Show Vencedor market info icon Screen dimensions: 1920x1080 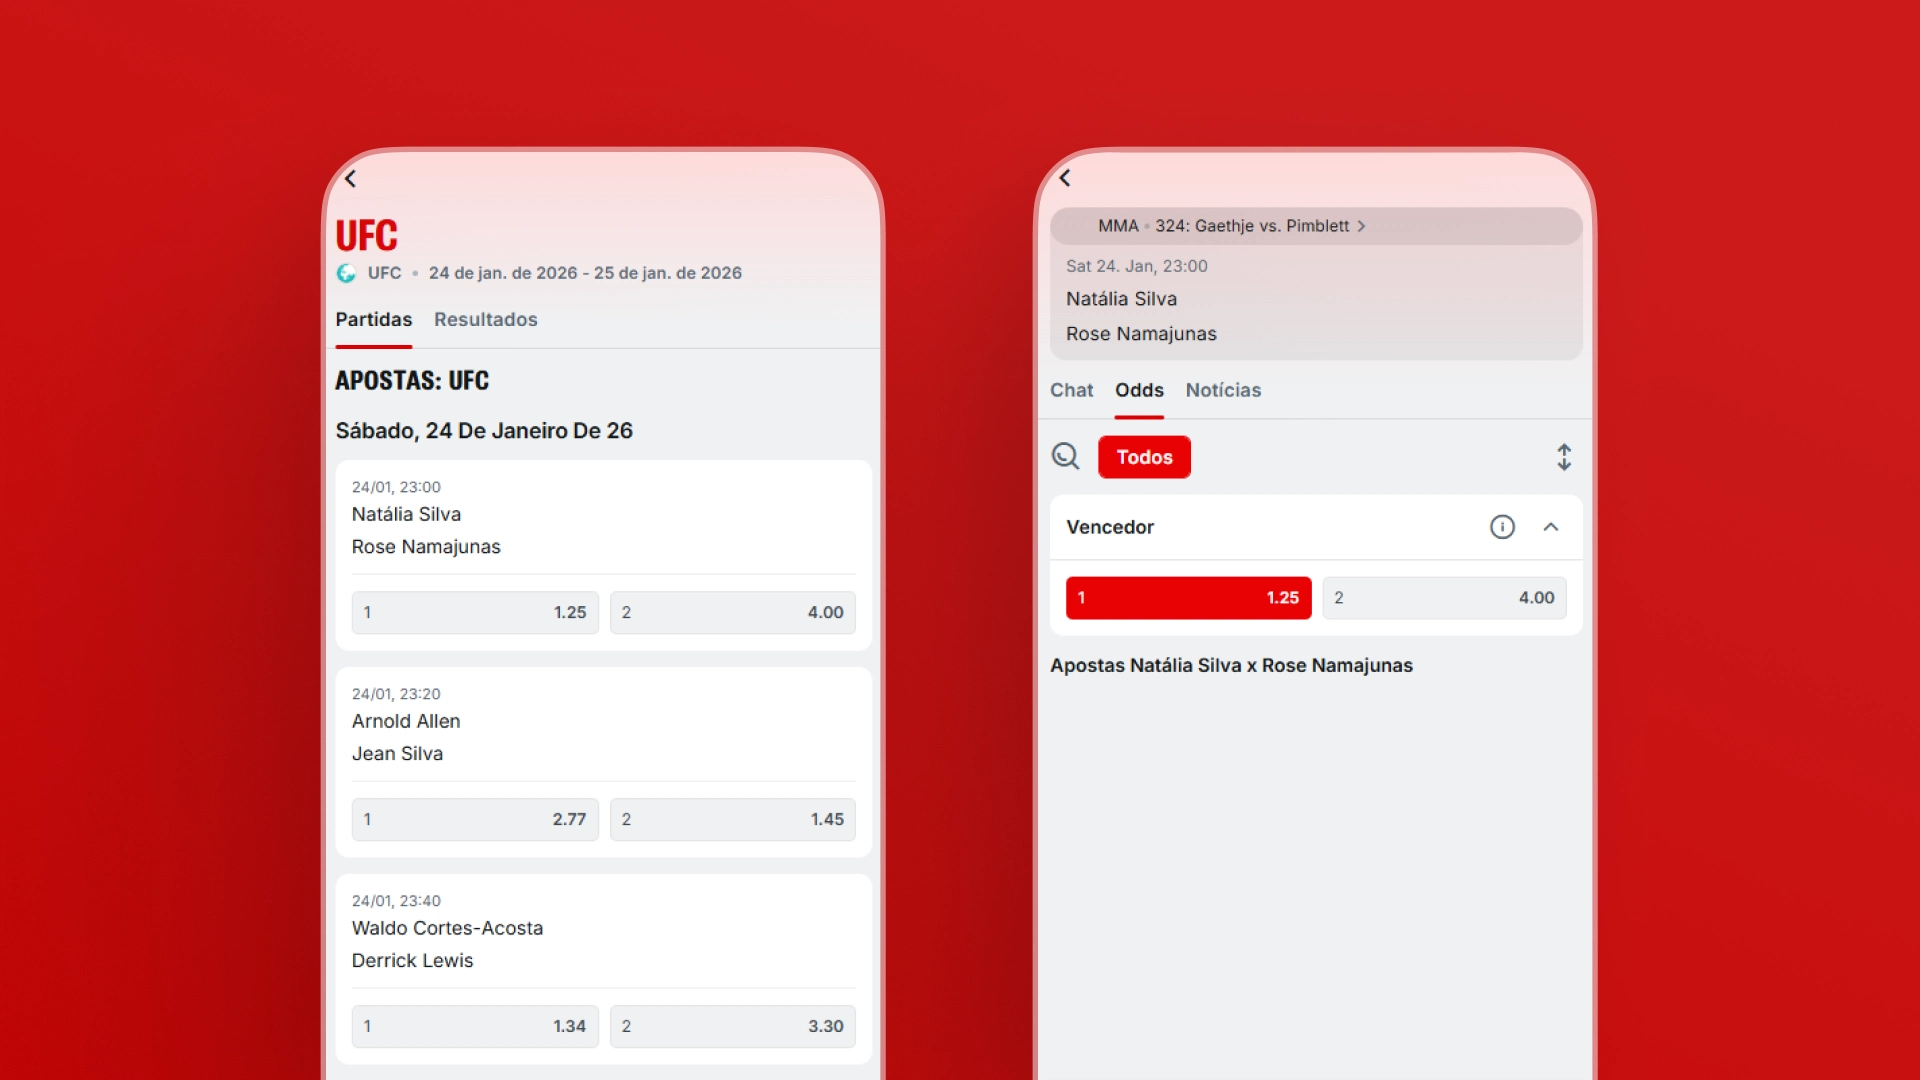[1502, 527]
